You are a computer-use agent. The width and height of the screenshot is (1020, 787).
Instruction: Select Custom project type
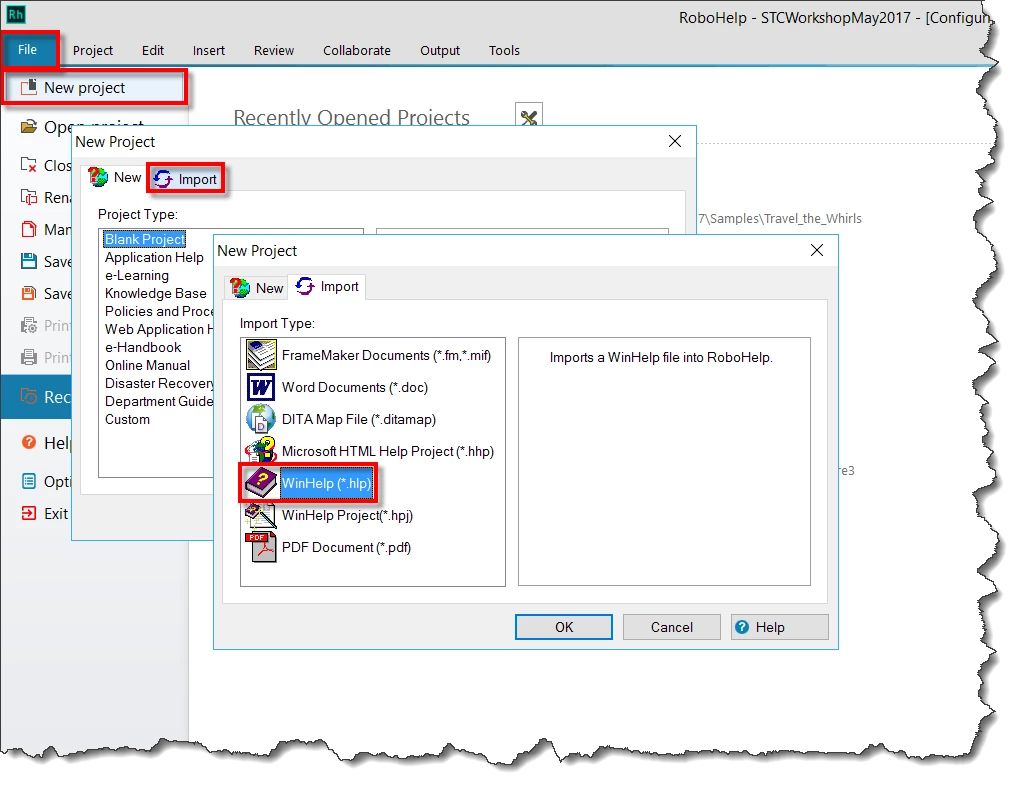(x=128, y=420)
